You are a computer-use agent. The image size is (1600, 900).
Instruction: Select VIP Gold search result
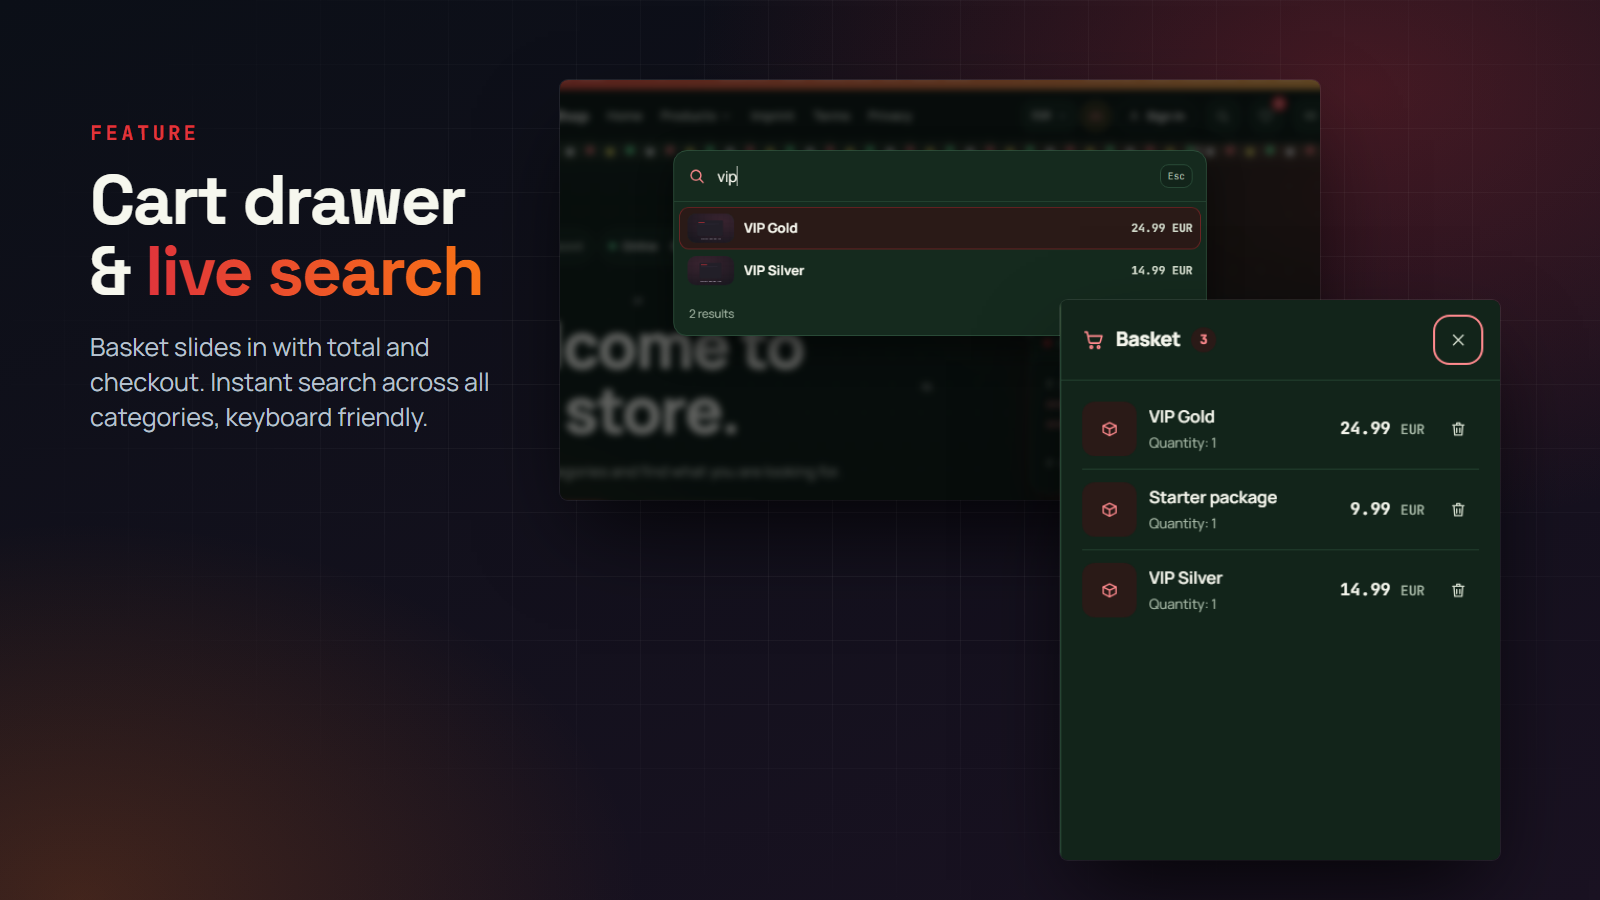click(940, 228)
